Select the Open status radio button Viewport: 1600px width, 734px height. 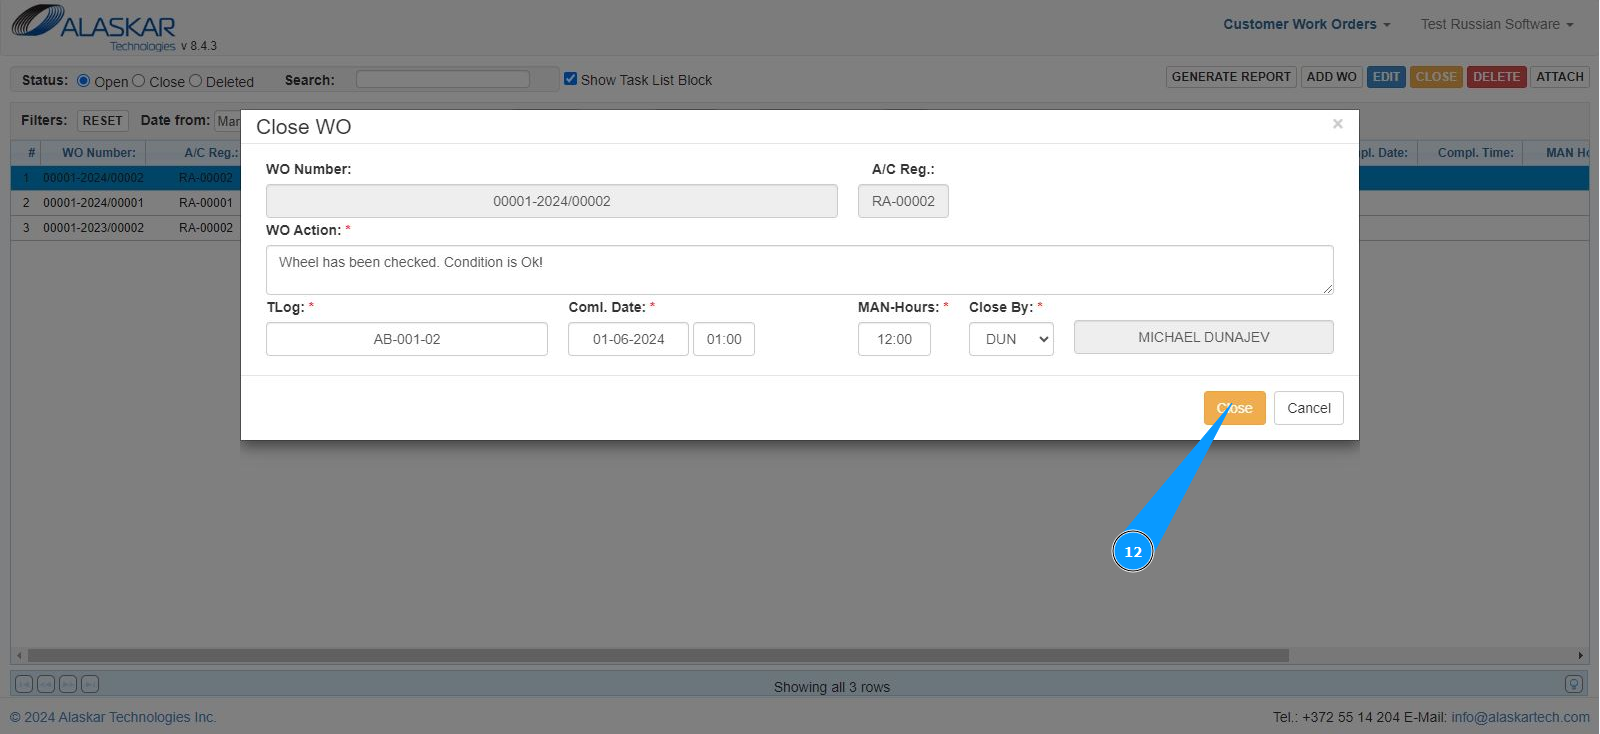[84, 81]
